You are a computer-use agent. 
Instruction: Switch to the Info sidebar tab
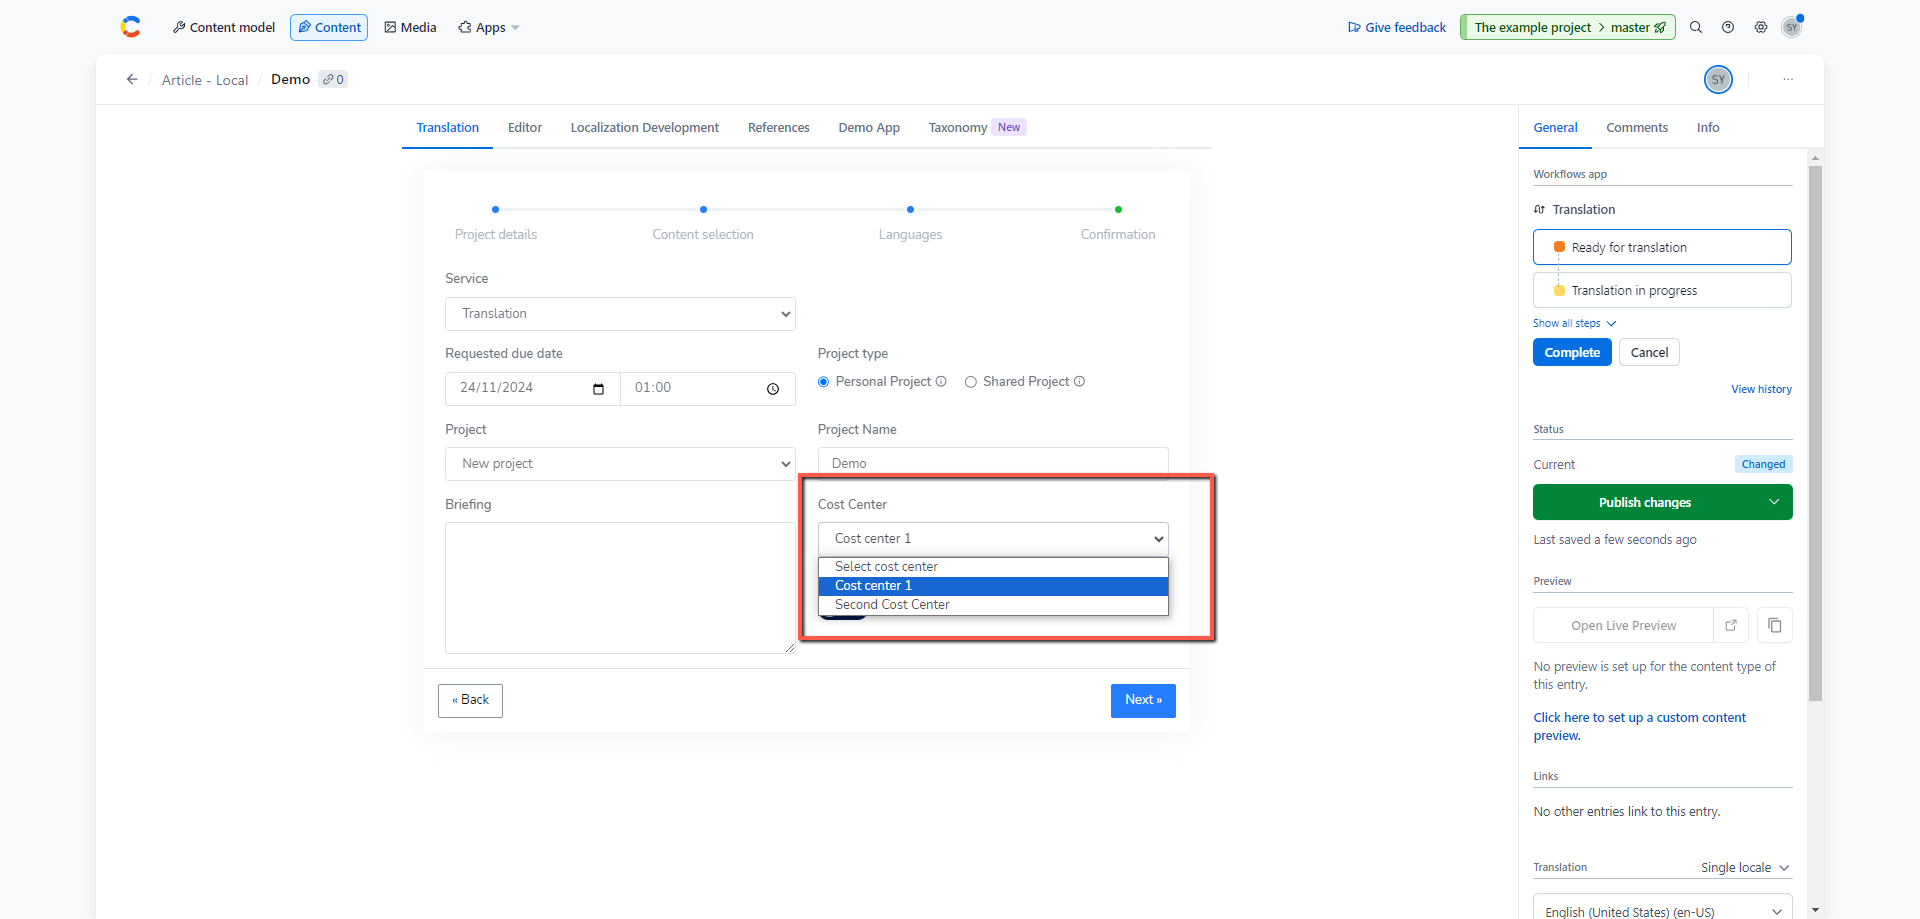tap(1708, 127)
